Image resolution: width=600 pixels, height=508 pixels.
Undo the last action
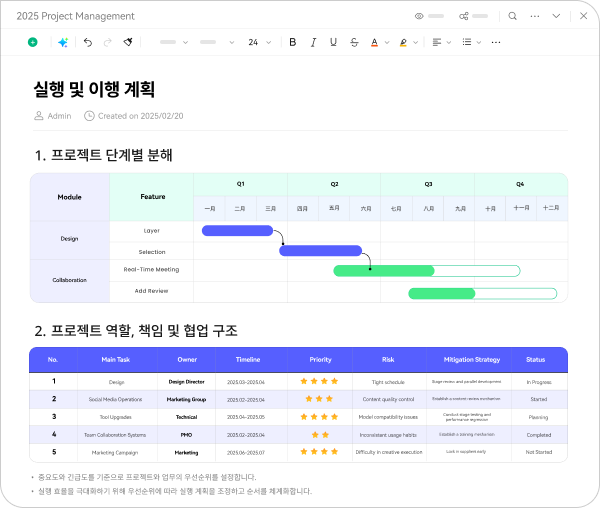88,42
